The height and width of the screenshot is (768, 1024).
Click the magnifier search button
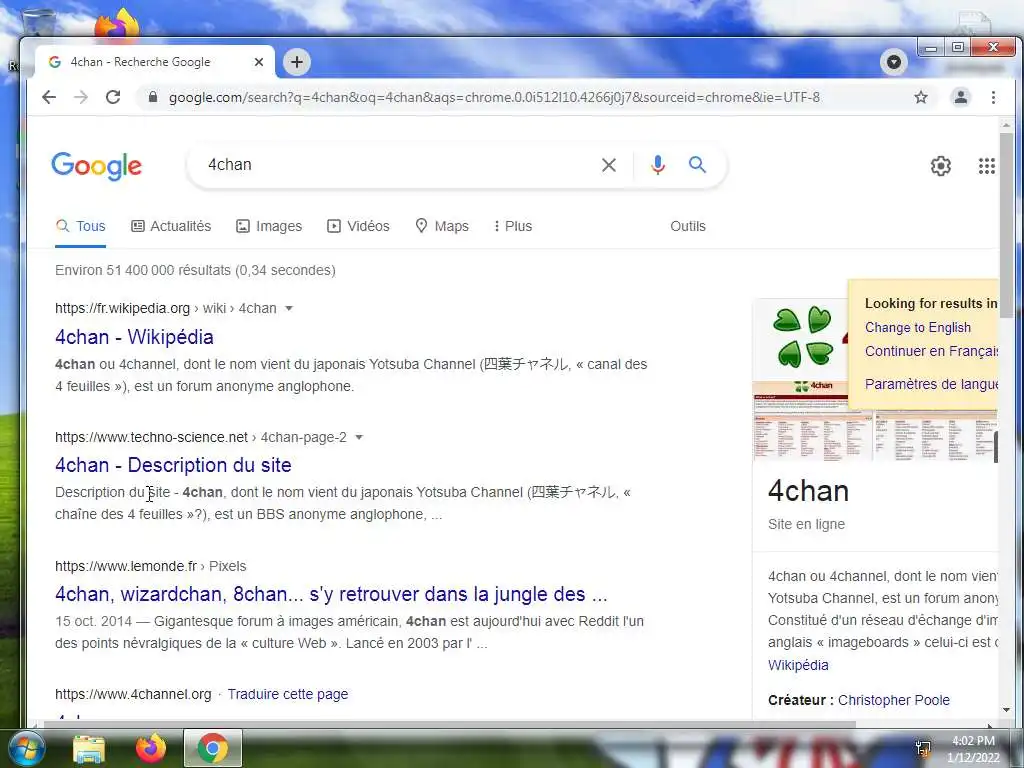point(697,165)
